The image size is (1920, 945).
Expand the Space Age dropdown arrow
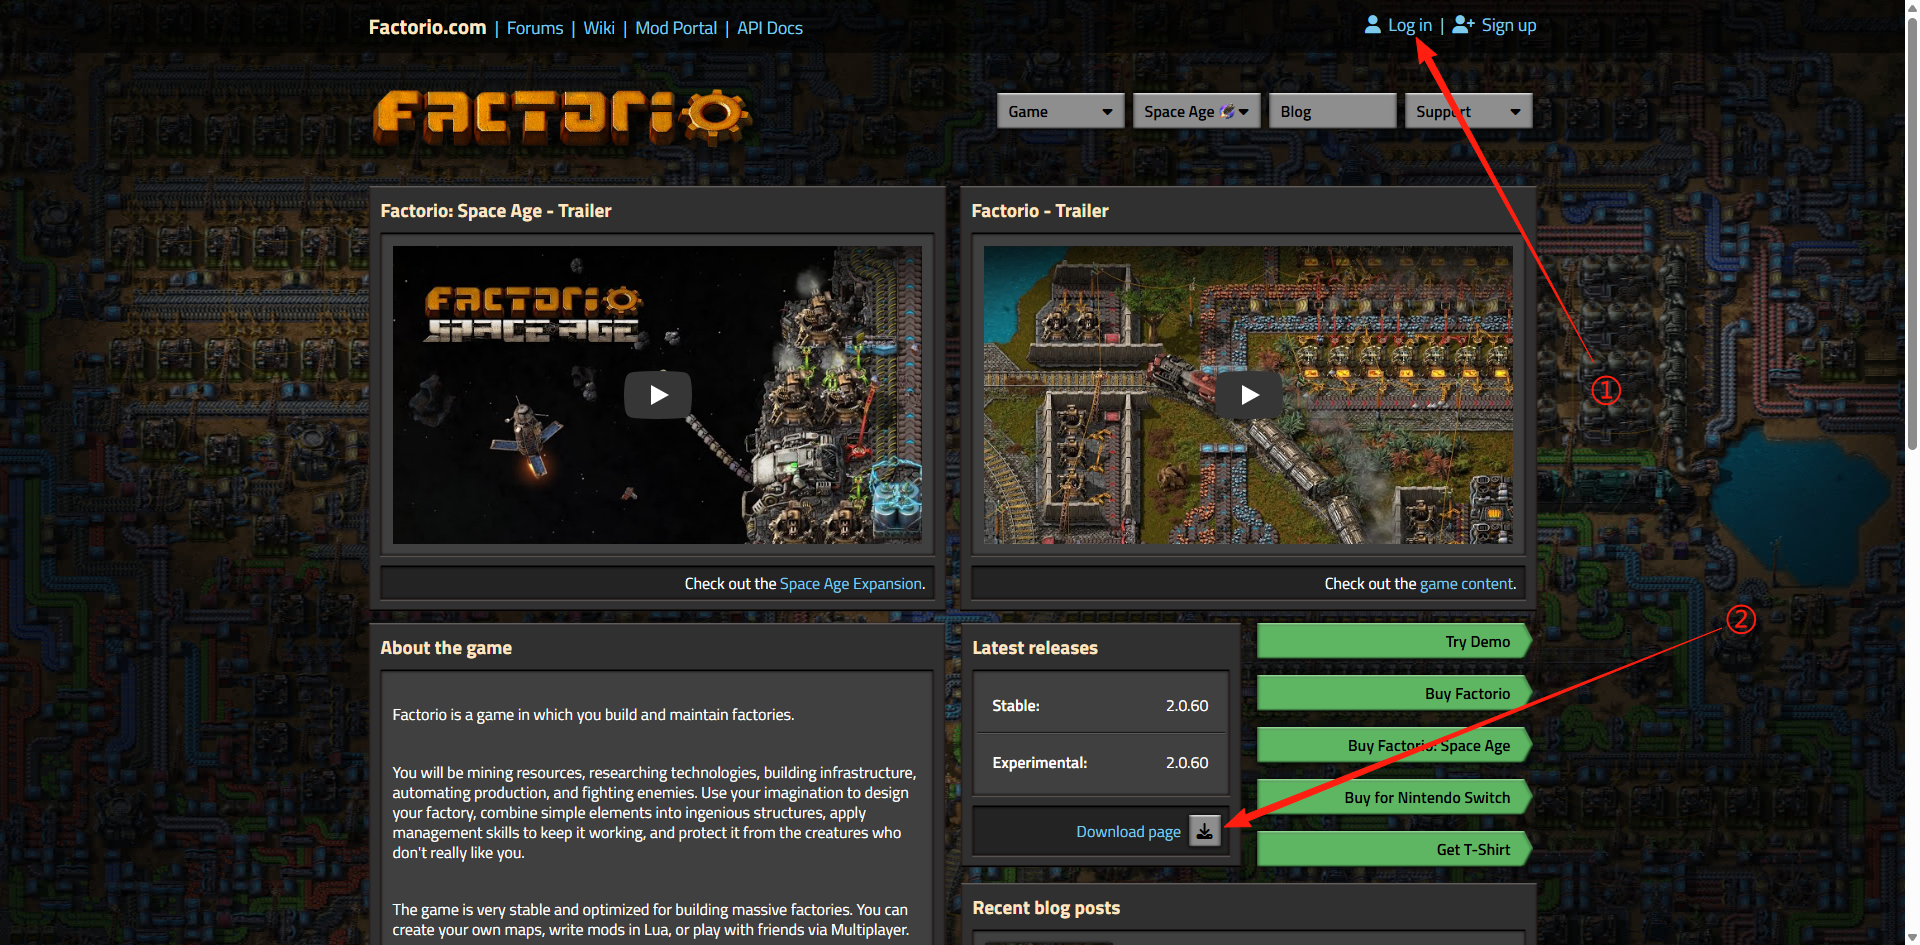(1244, 112)
